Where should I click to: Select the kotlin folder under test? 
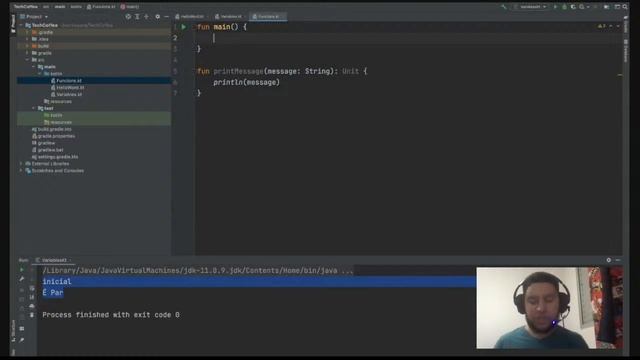point(56,116)
